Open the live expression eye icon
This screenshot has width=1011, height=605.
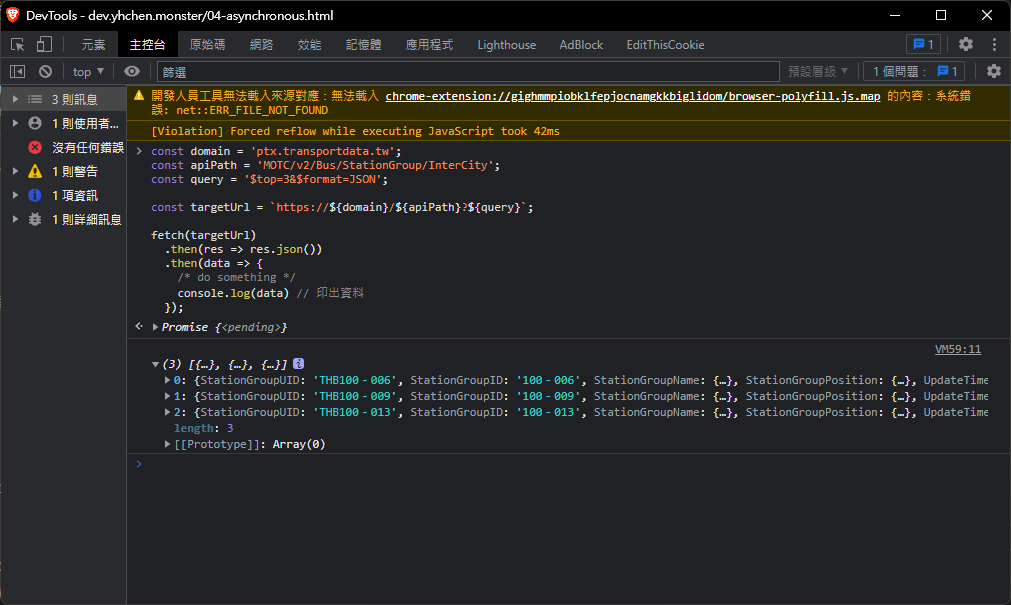132,71
